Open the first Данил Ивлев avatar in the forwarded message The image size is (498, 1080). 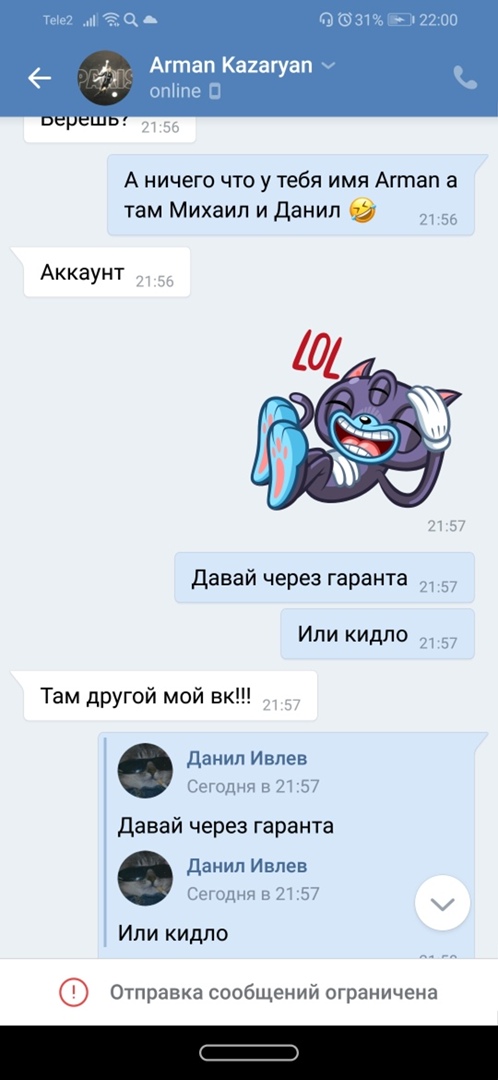click(145, 771)
